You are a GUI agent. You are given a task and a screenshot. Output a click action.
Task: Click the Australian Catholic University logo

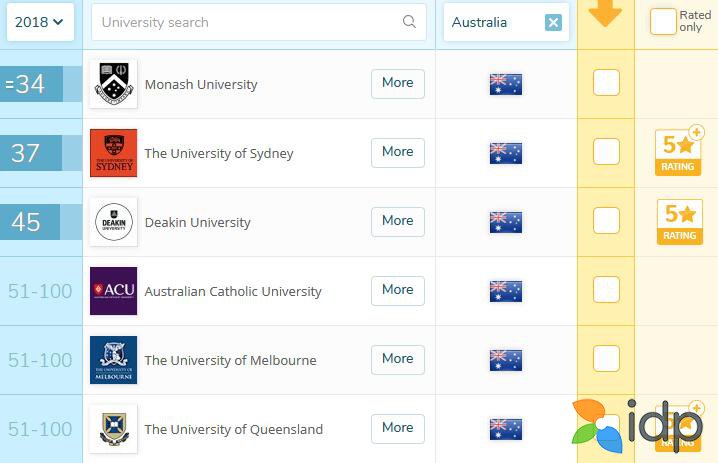[x=113, y=291]
